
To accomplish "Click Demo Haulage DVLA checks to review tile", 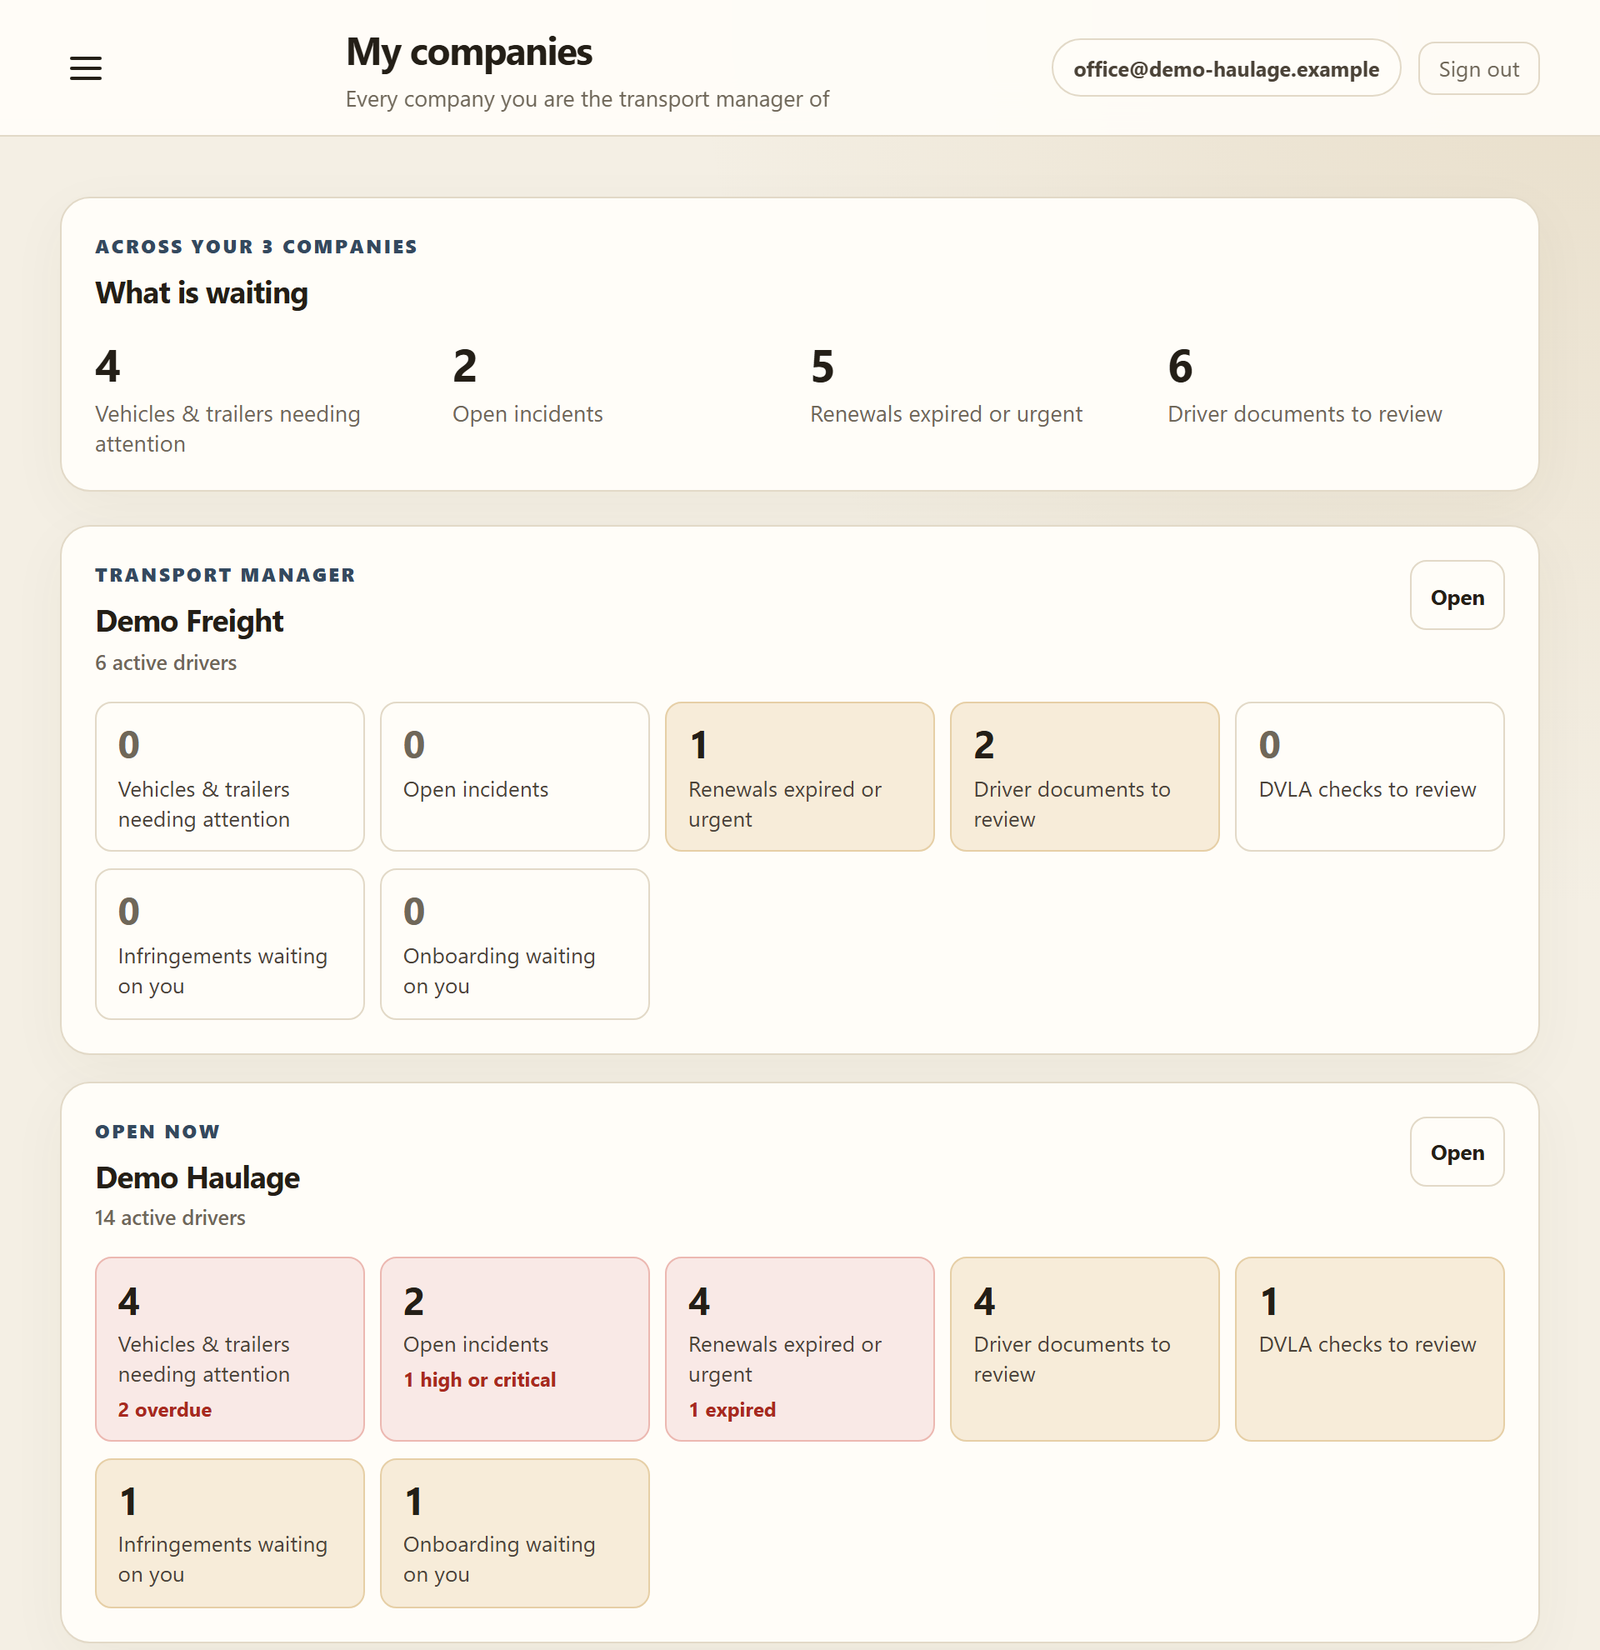I will click(1370, 1349).
